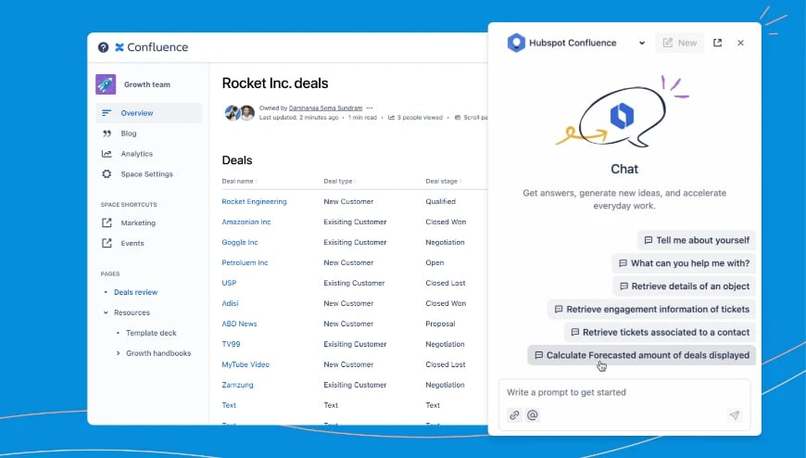Screen dimensions: 806x458
Task: Open Blog in the sidebar
Action: (x=129, y=134)
